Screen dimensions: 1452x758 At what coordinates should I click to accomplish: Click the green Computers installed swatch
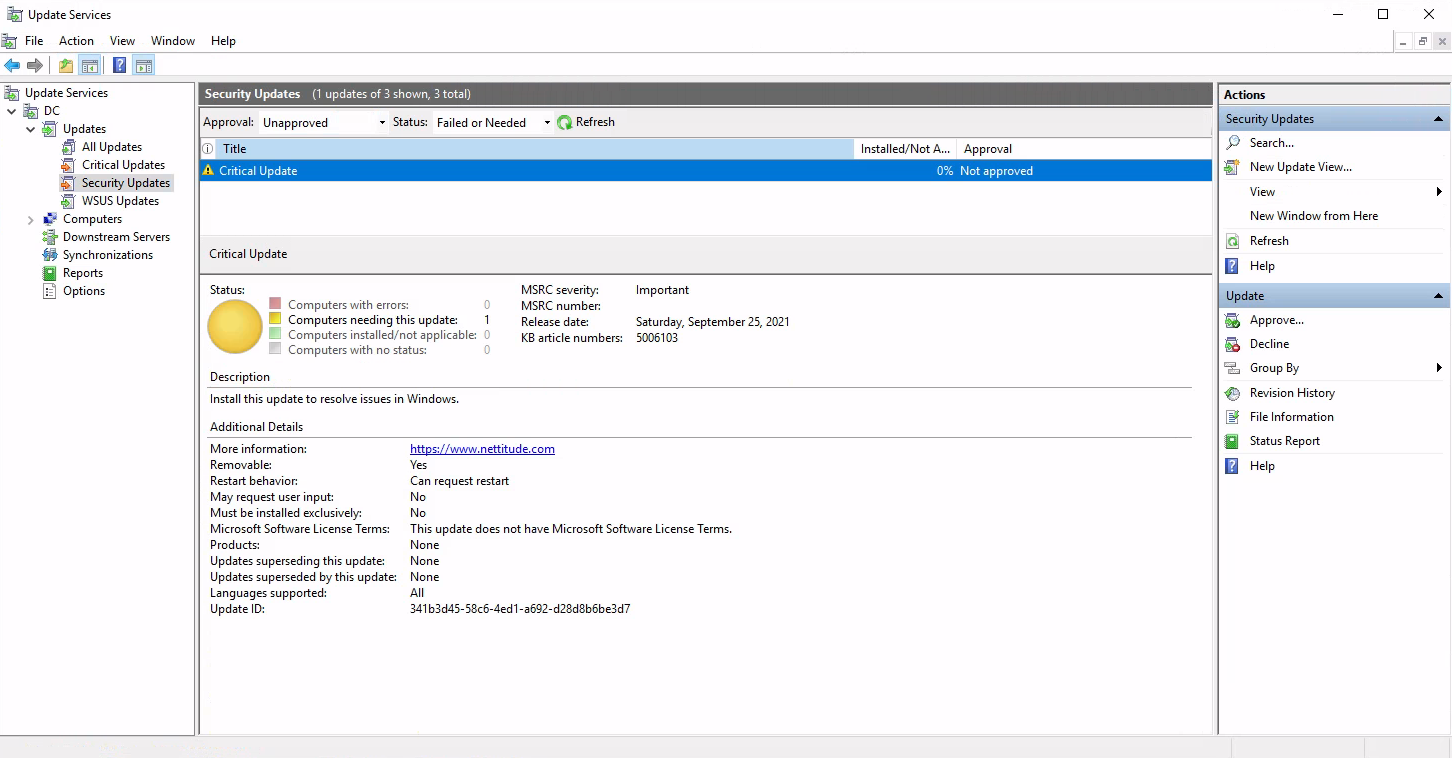coord(275,334)
